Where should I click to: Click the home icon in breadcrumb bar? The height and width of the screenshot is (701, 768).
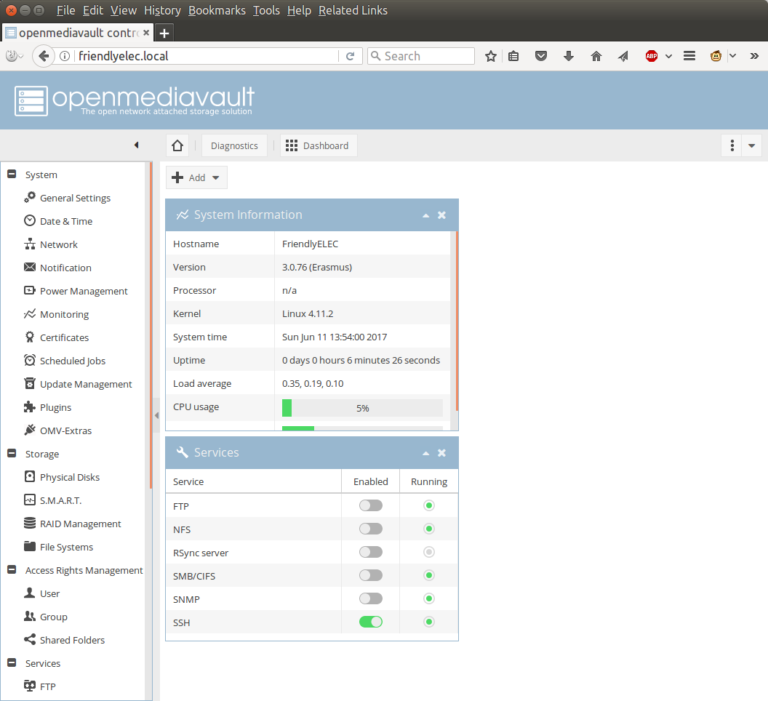(177, 145)
